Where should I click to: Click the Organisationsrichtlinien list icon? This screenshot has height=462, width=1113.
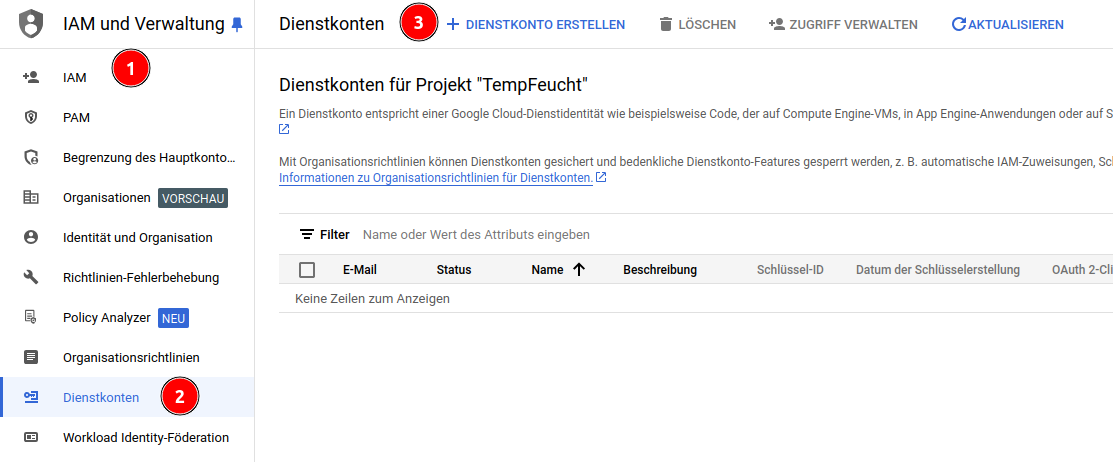coord(31,357)
